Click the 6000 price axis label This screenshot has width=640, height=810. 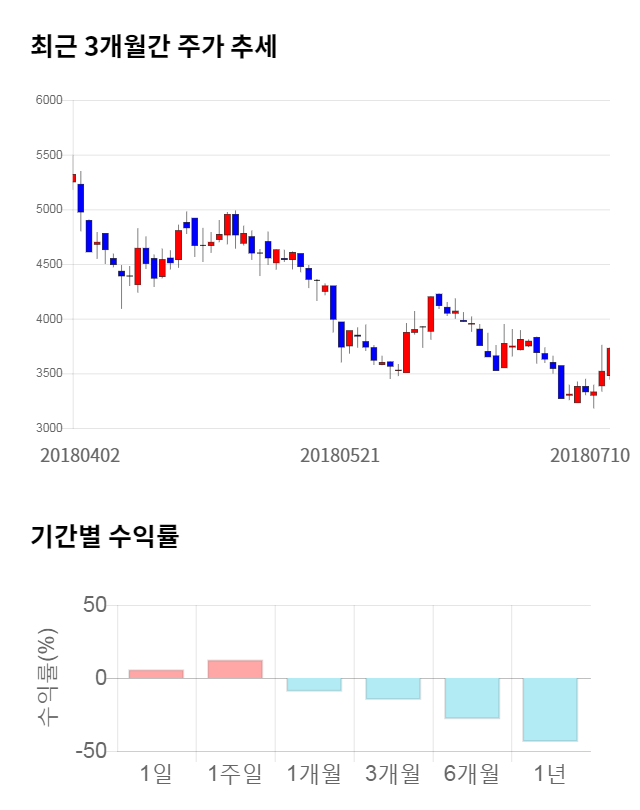pos(50,101)
